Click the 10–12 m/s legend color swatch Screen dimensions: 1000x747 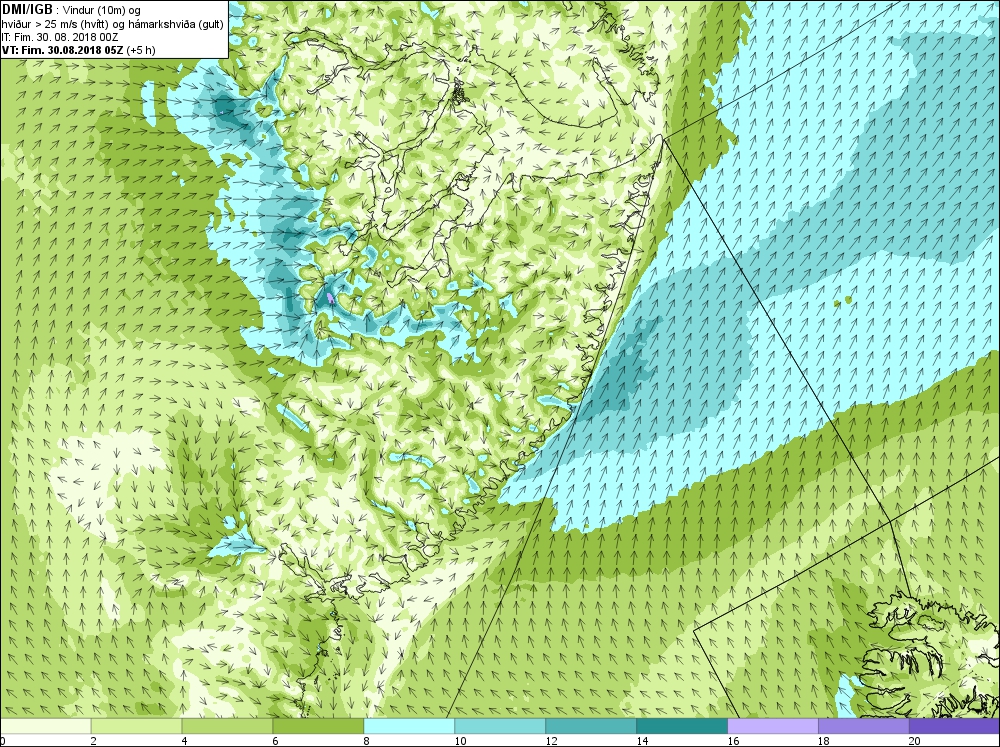[500, 726]
